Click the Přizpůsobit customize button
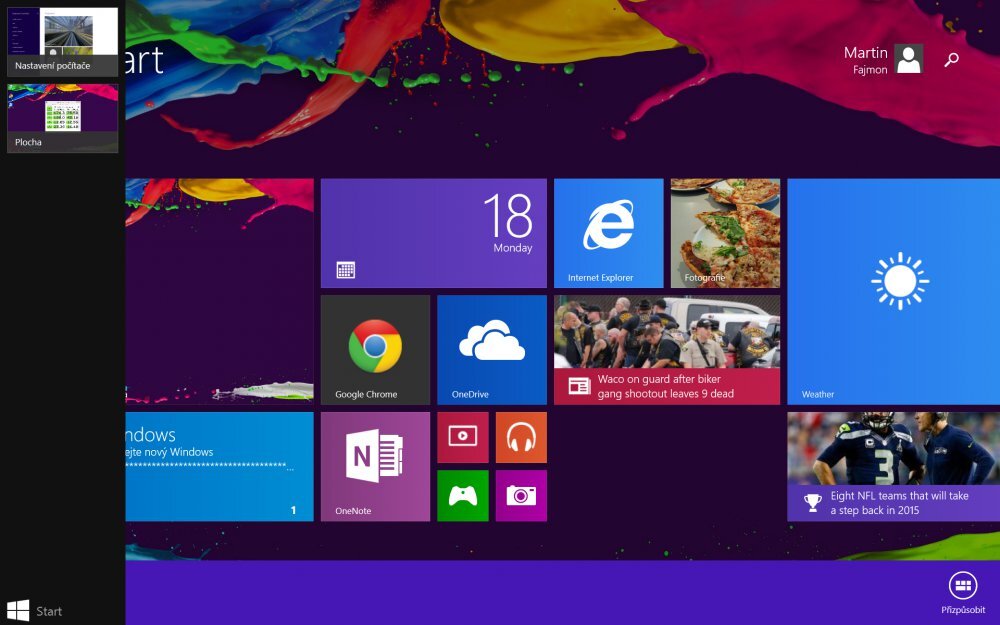Viewport: 1000px width, 625px height. tap(963, 593)
